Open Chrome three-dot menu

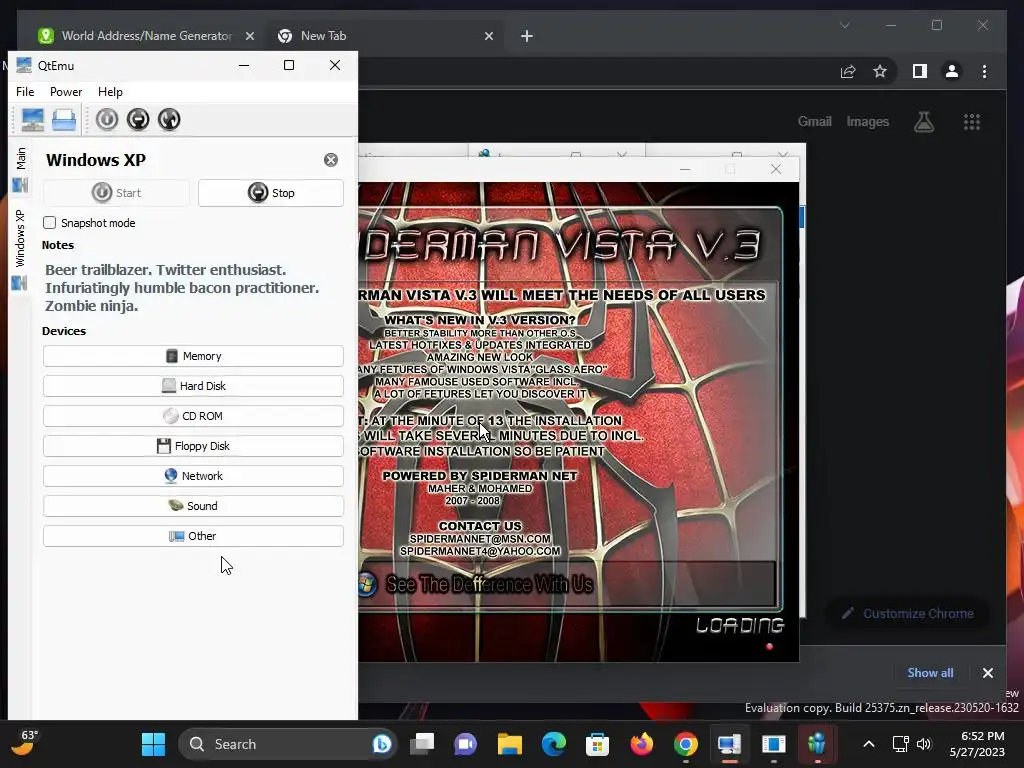pos(984,71)
